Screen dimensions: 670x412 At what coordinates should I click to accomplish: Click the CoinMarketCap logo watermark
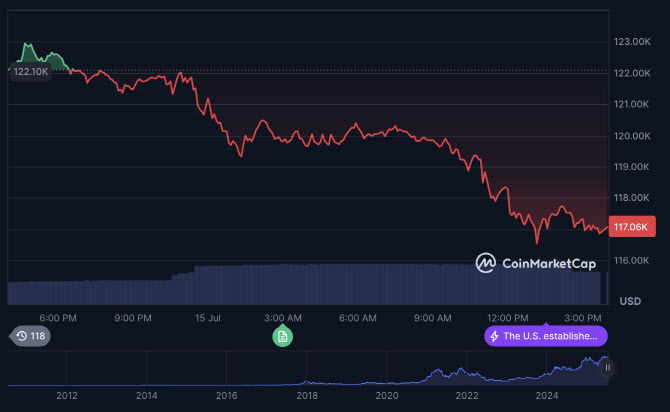(536, 263)
